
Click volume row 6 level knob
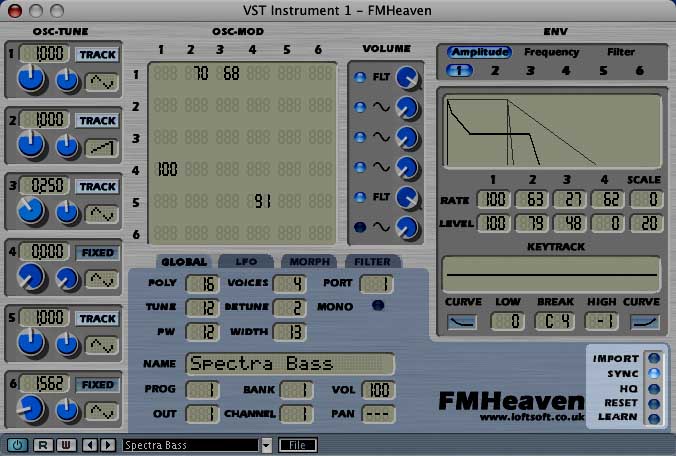(407, 228)
